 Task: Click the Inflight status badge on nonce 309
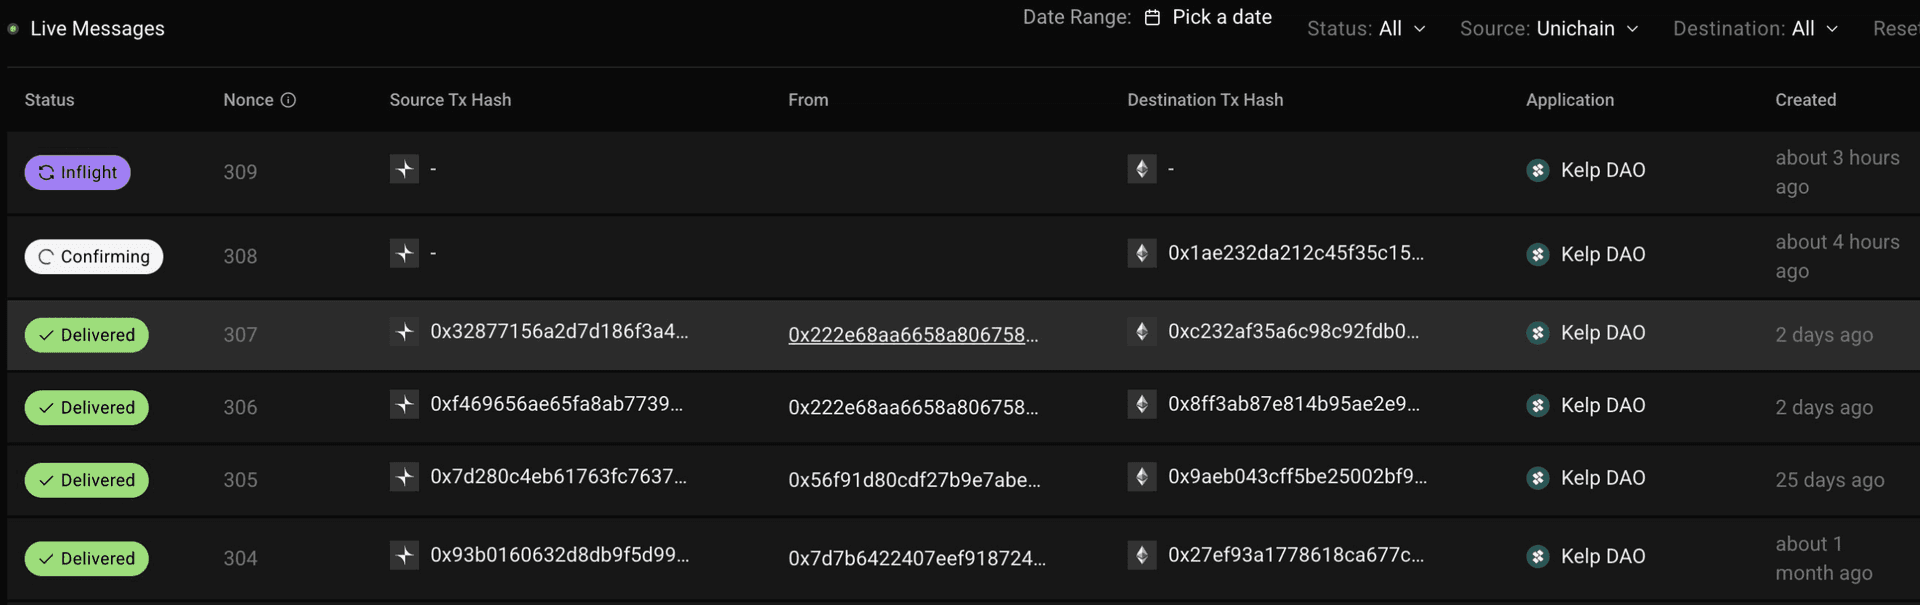coord(77,172)
